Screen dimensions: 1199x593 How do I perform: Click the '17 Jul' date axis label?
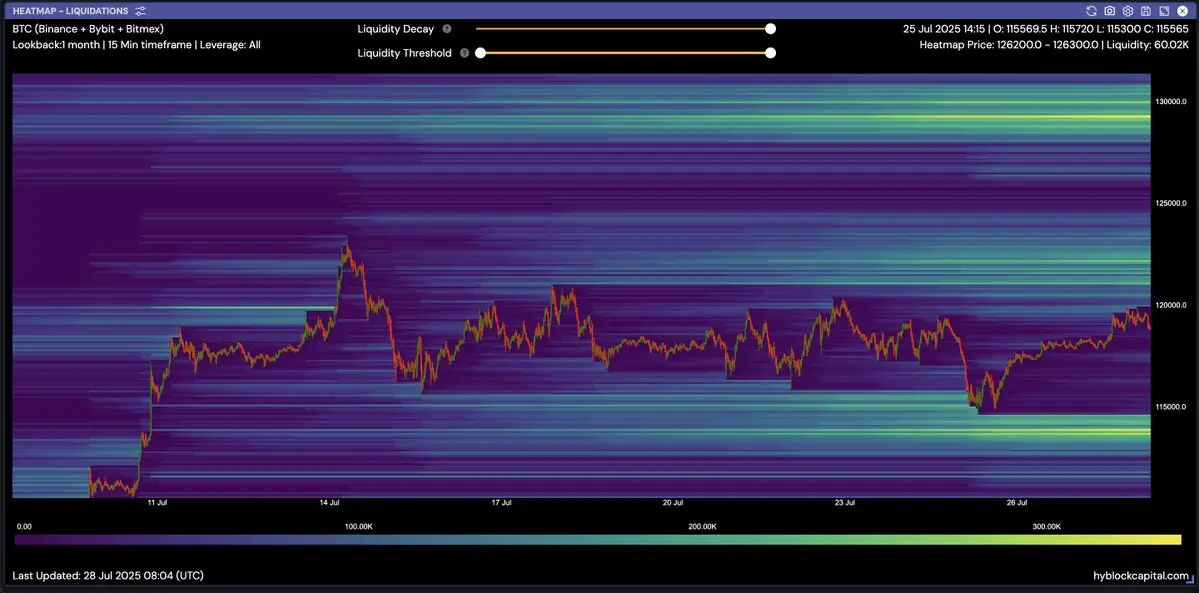click(x=501, y=503)
